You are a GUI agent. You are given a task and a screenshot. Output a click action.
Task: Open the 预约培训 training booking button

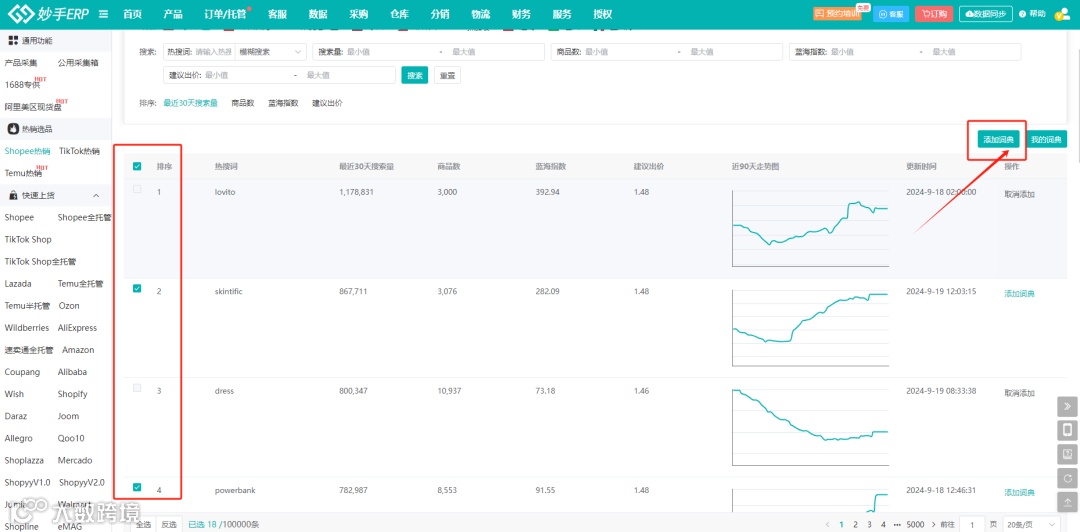(837, 14)
